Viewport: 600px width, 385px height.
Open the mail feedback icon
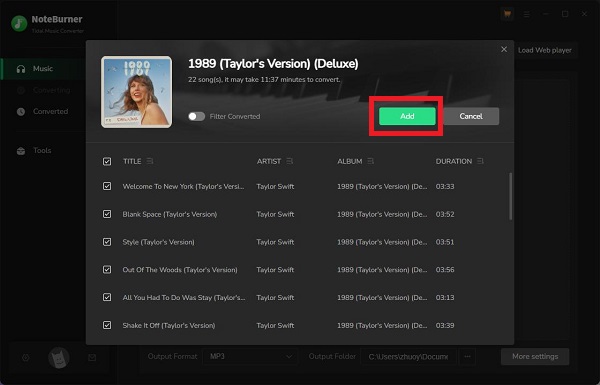92,357
